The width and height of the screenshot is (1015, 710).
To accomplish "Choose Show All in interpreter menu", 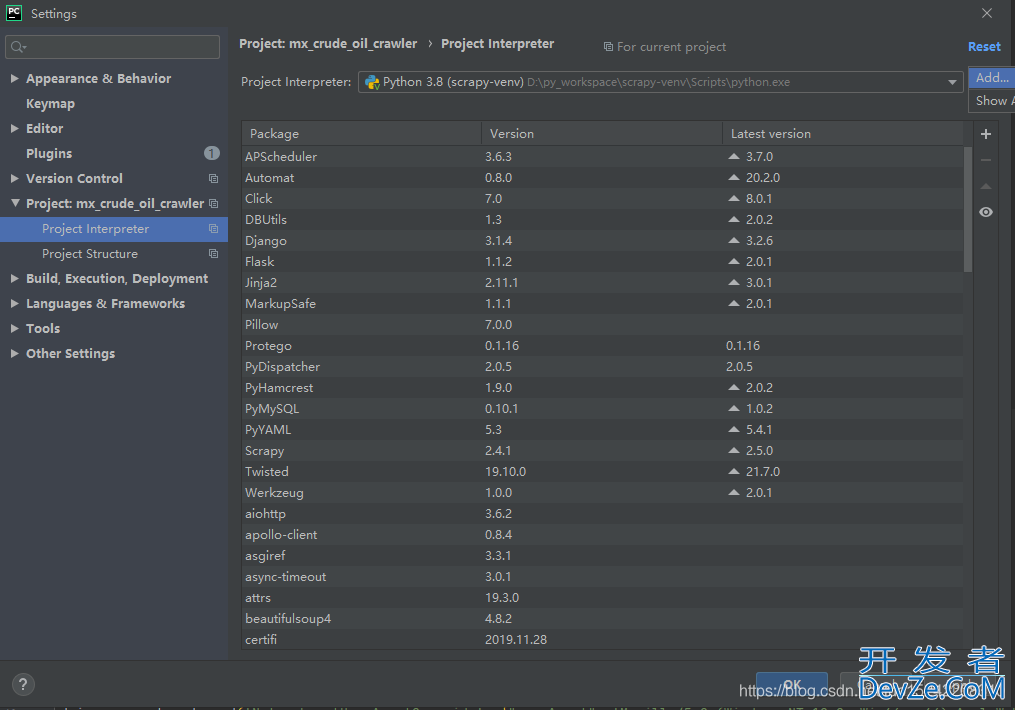I will [992, 100].
